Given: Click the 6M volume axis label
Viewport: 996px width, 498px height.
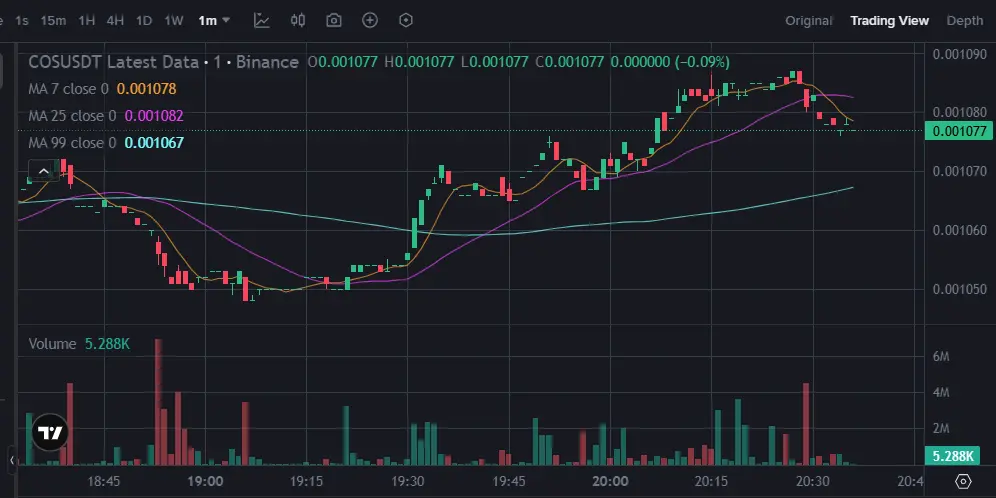Looking at the screenshot, I should [941, 357].
